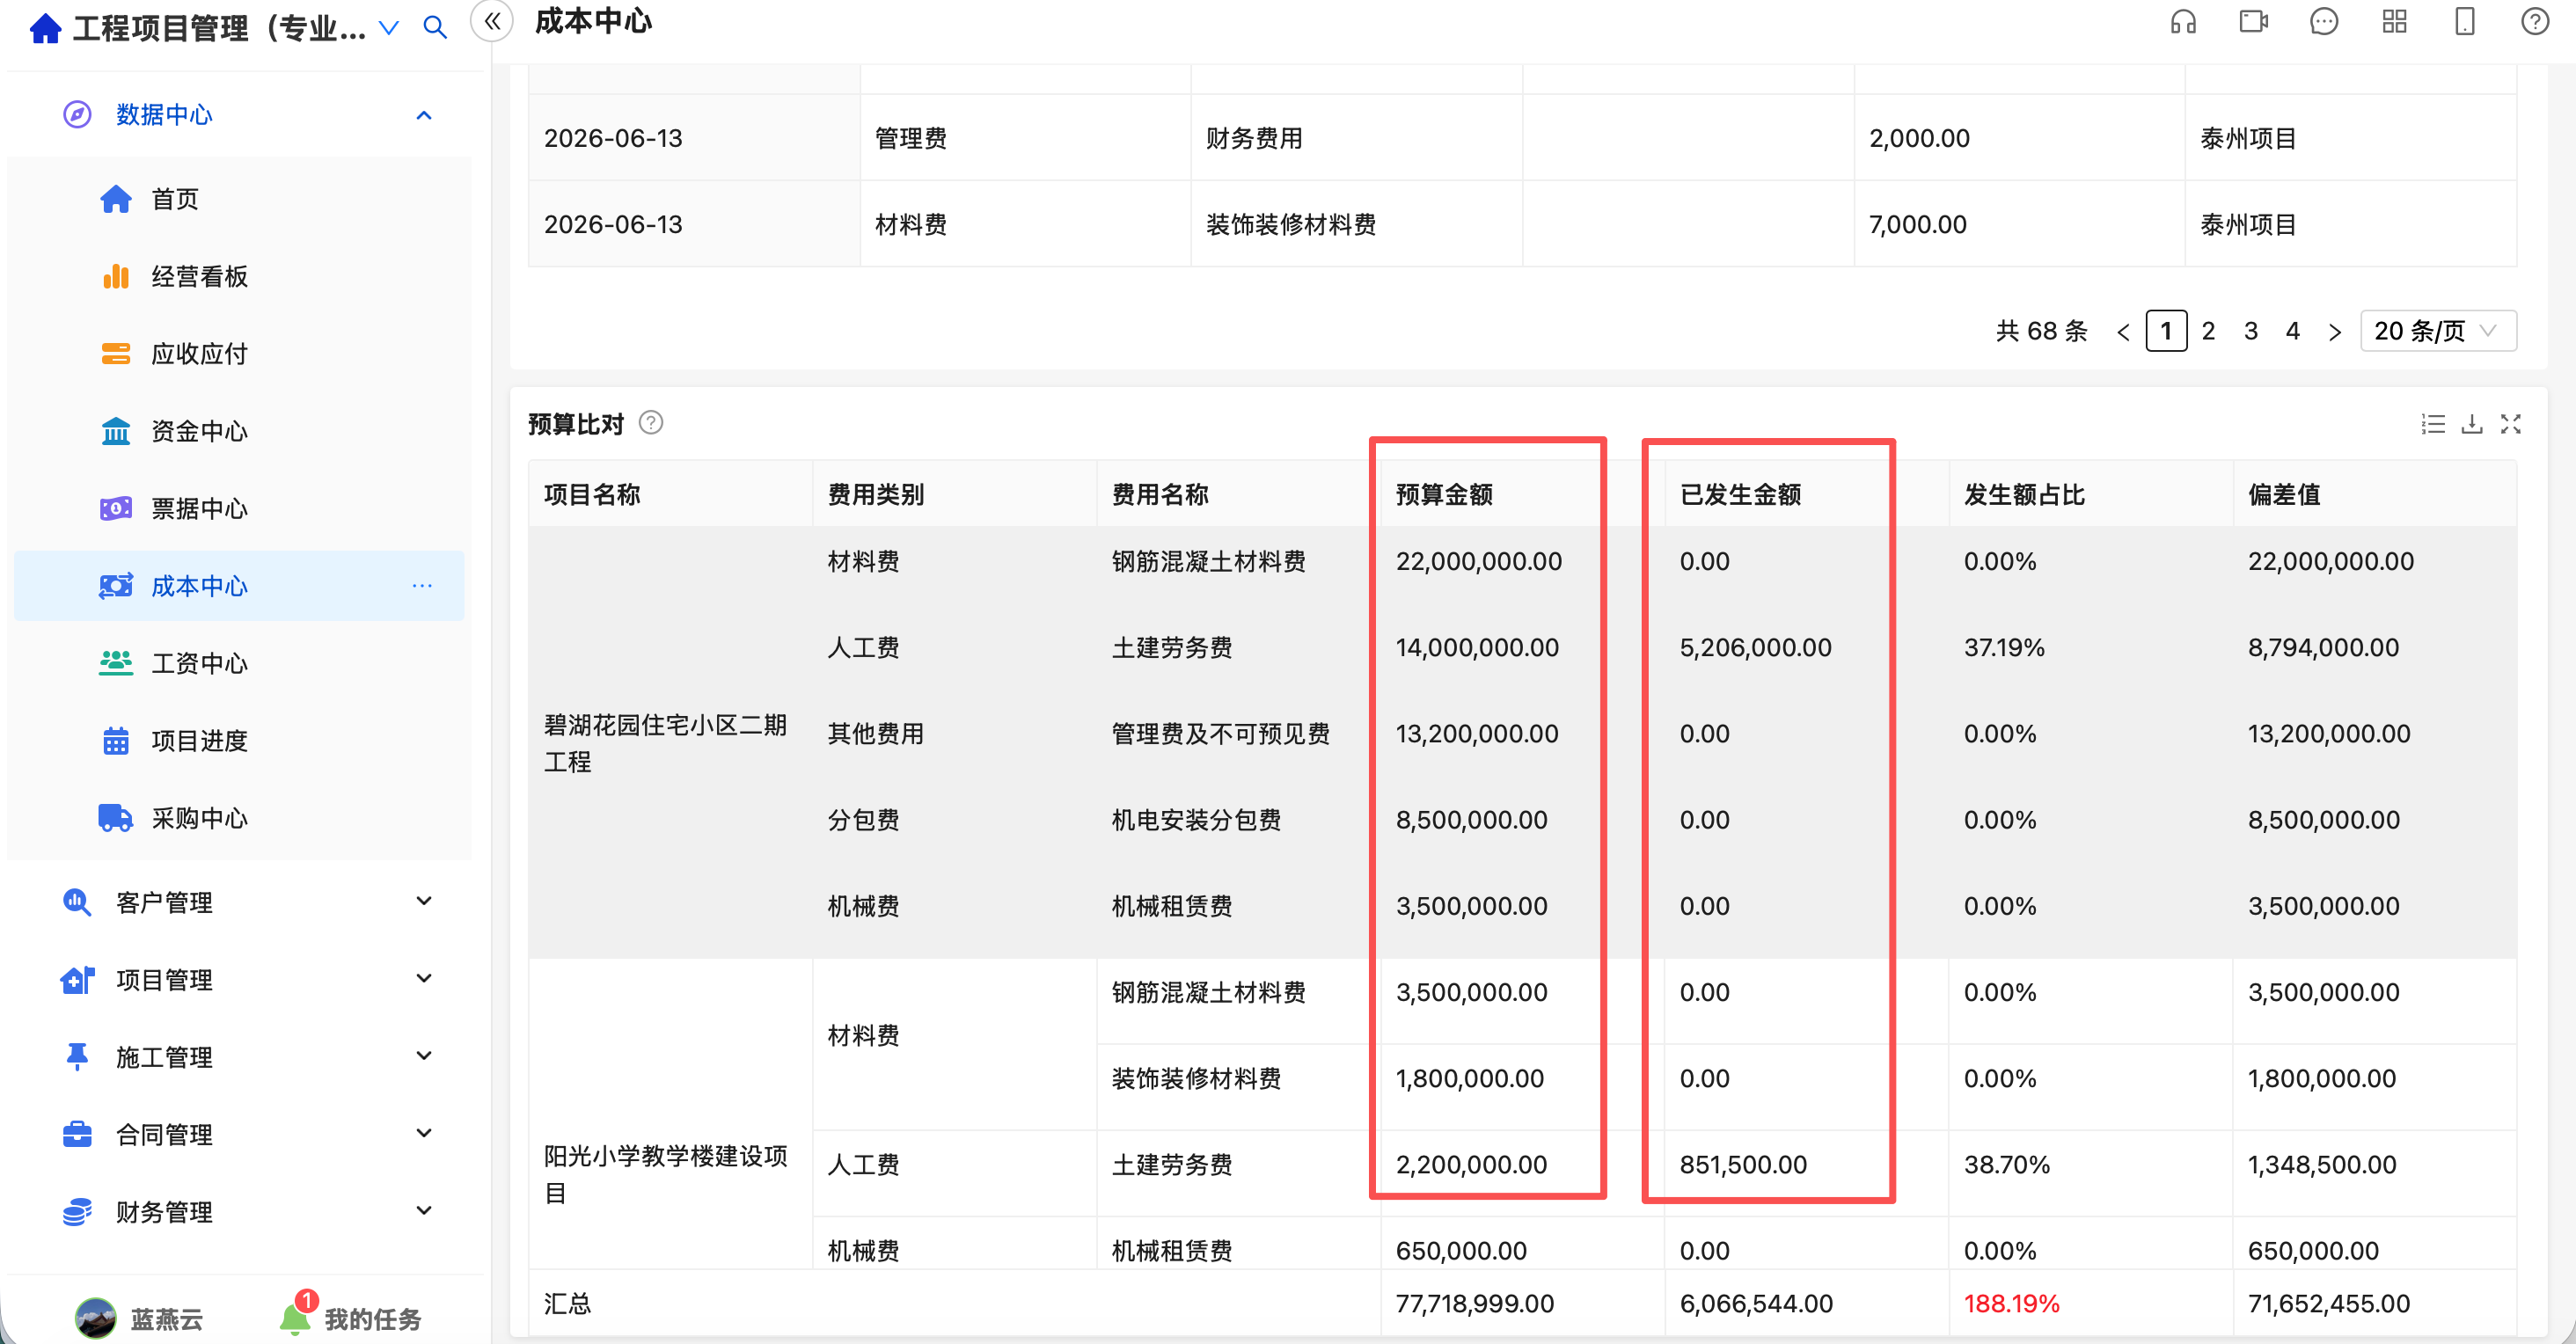
Task: Open 工资中心 menu item
Action: point(239,663)
